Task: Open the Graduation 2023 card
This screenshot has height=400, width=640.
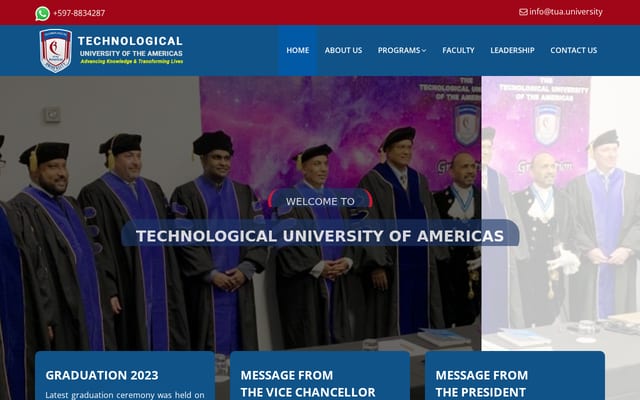Action: [125, 376]
